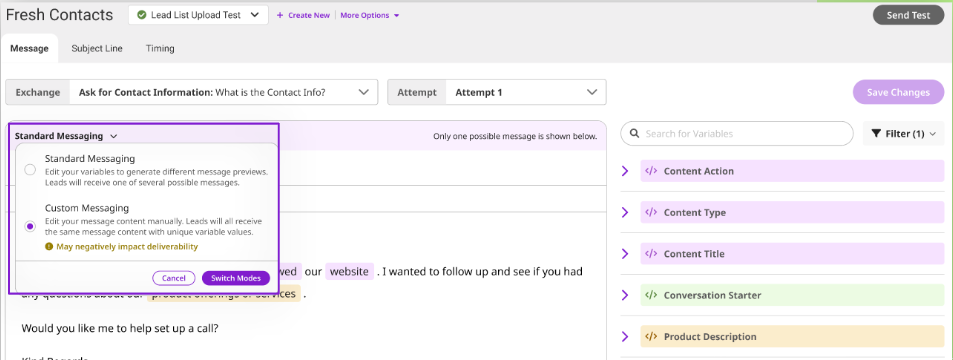The image size is (953, 360).
Task: Click the green checkmark status icon
Action: [x=142, y=15]
